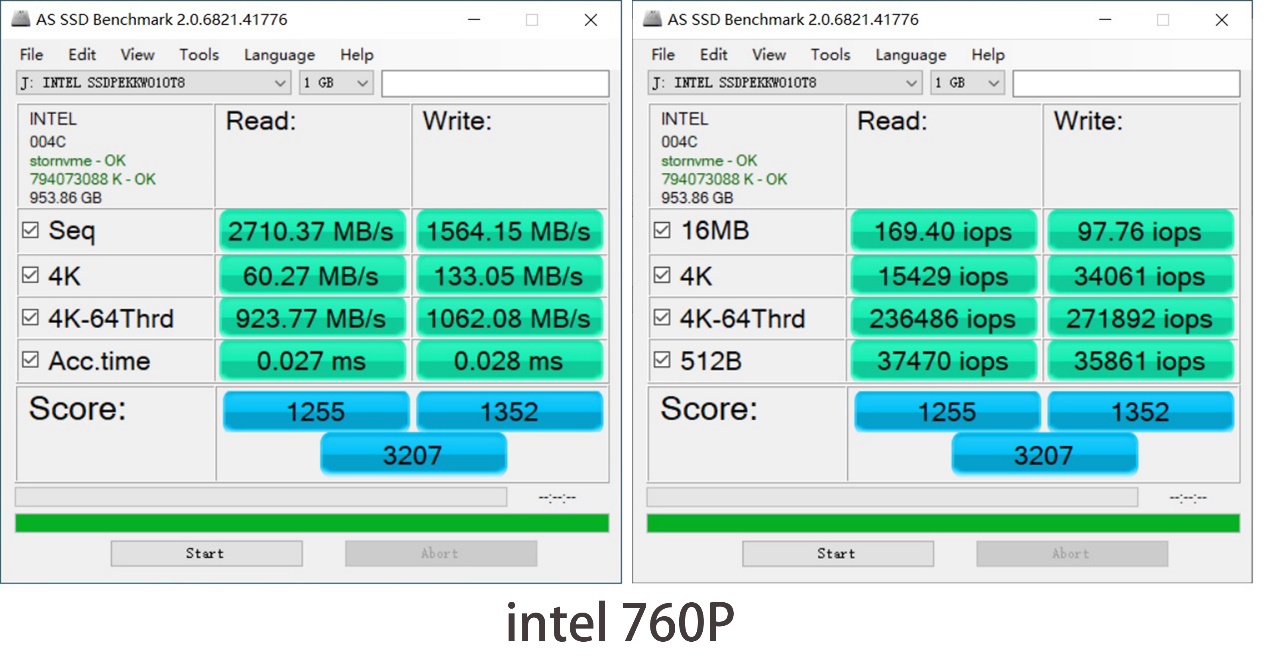The image size is (1269, 666).
Task: Open the Language menu in the iops window
Action: 910,55
